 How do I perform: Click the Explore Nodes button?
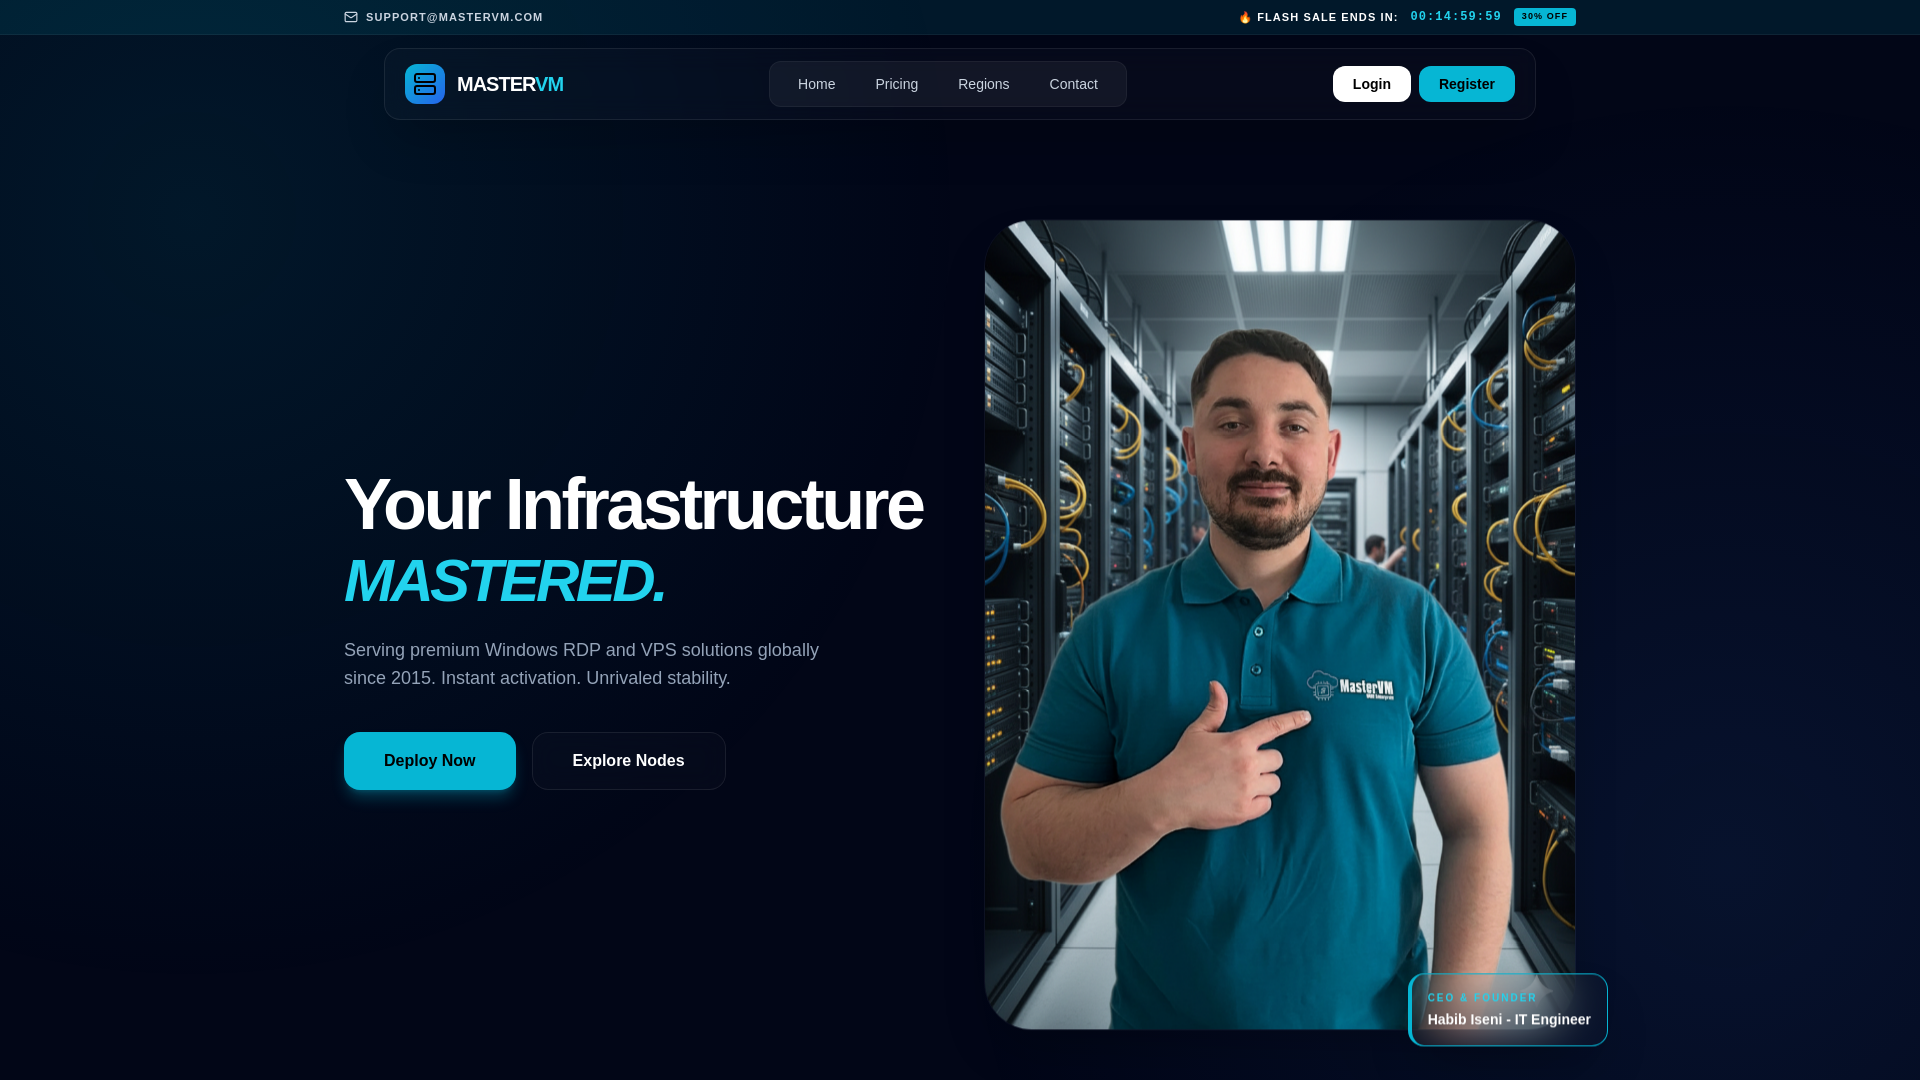point(628,761)
